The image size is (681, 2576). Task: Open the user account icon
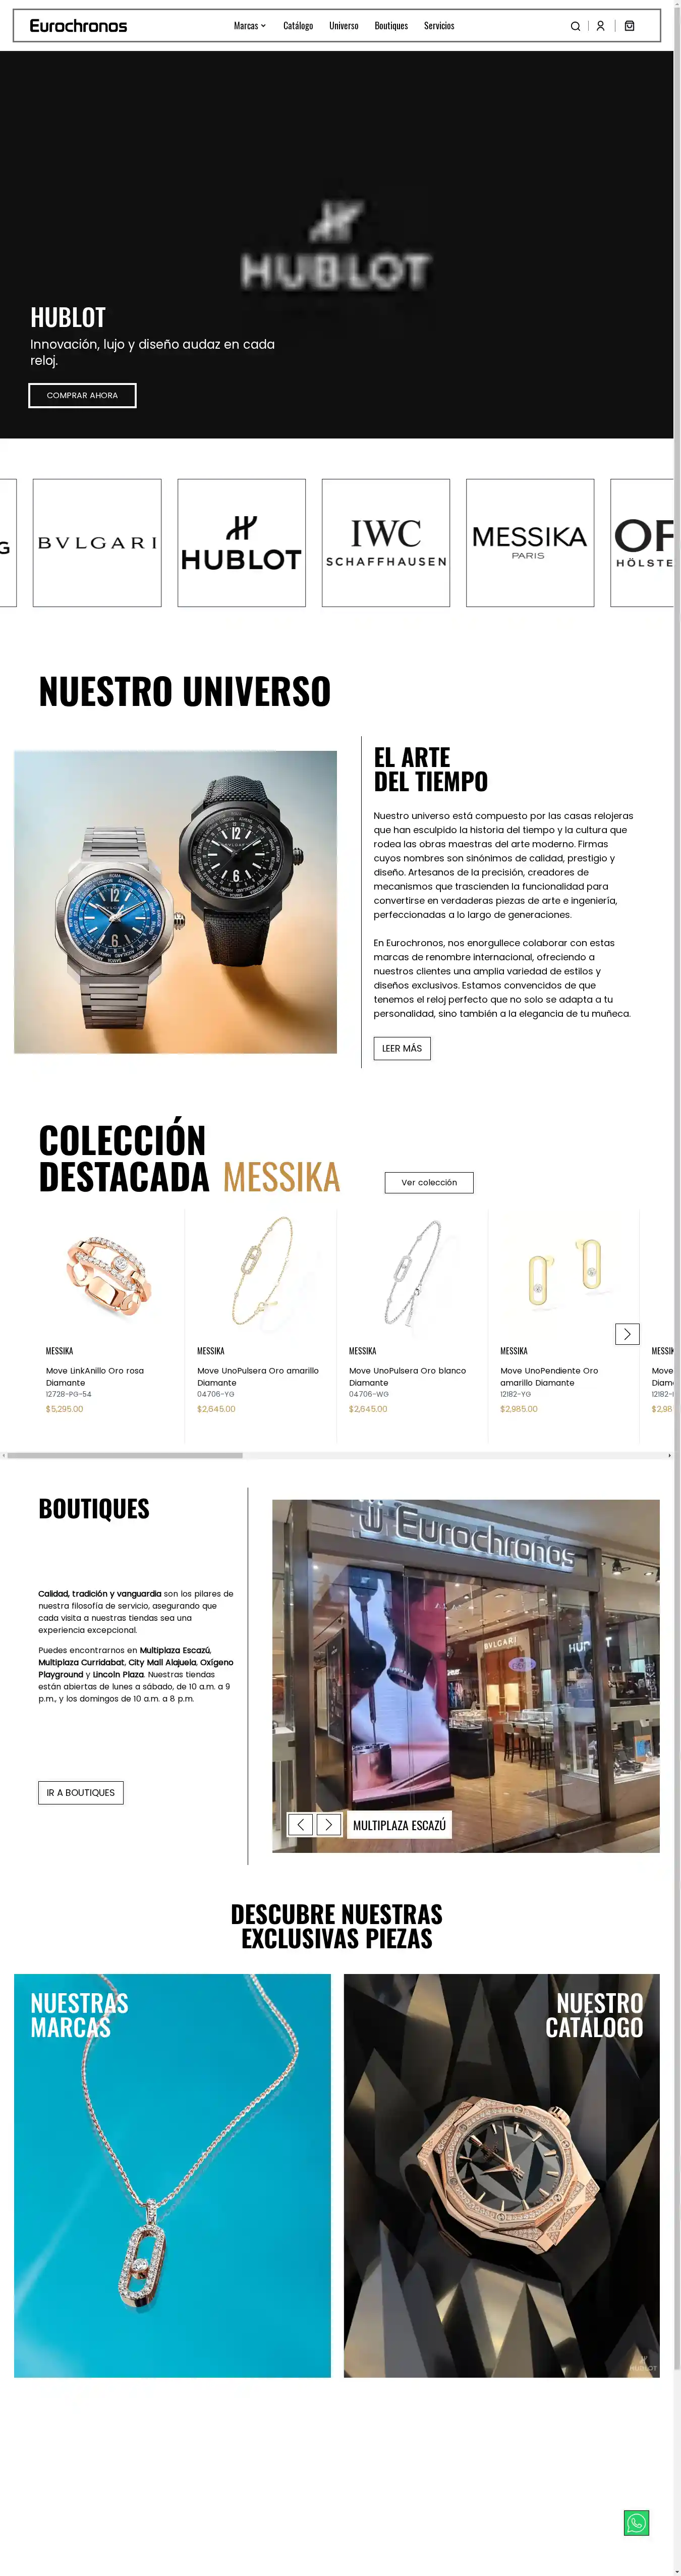tap(600, 26)
